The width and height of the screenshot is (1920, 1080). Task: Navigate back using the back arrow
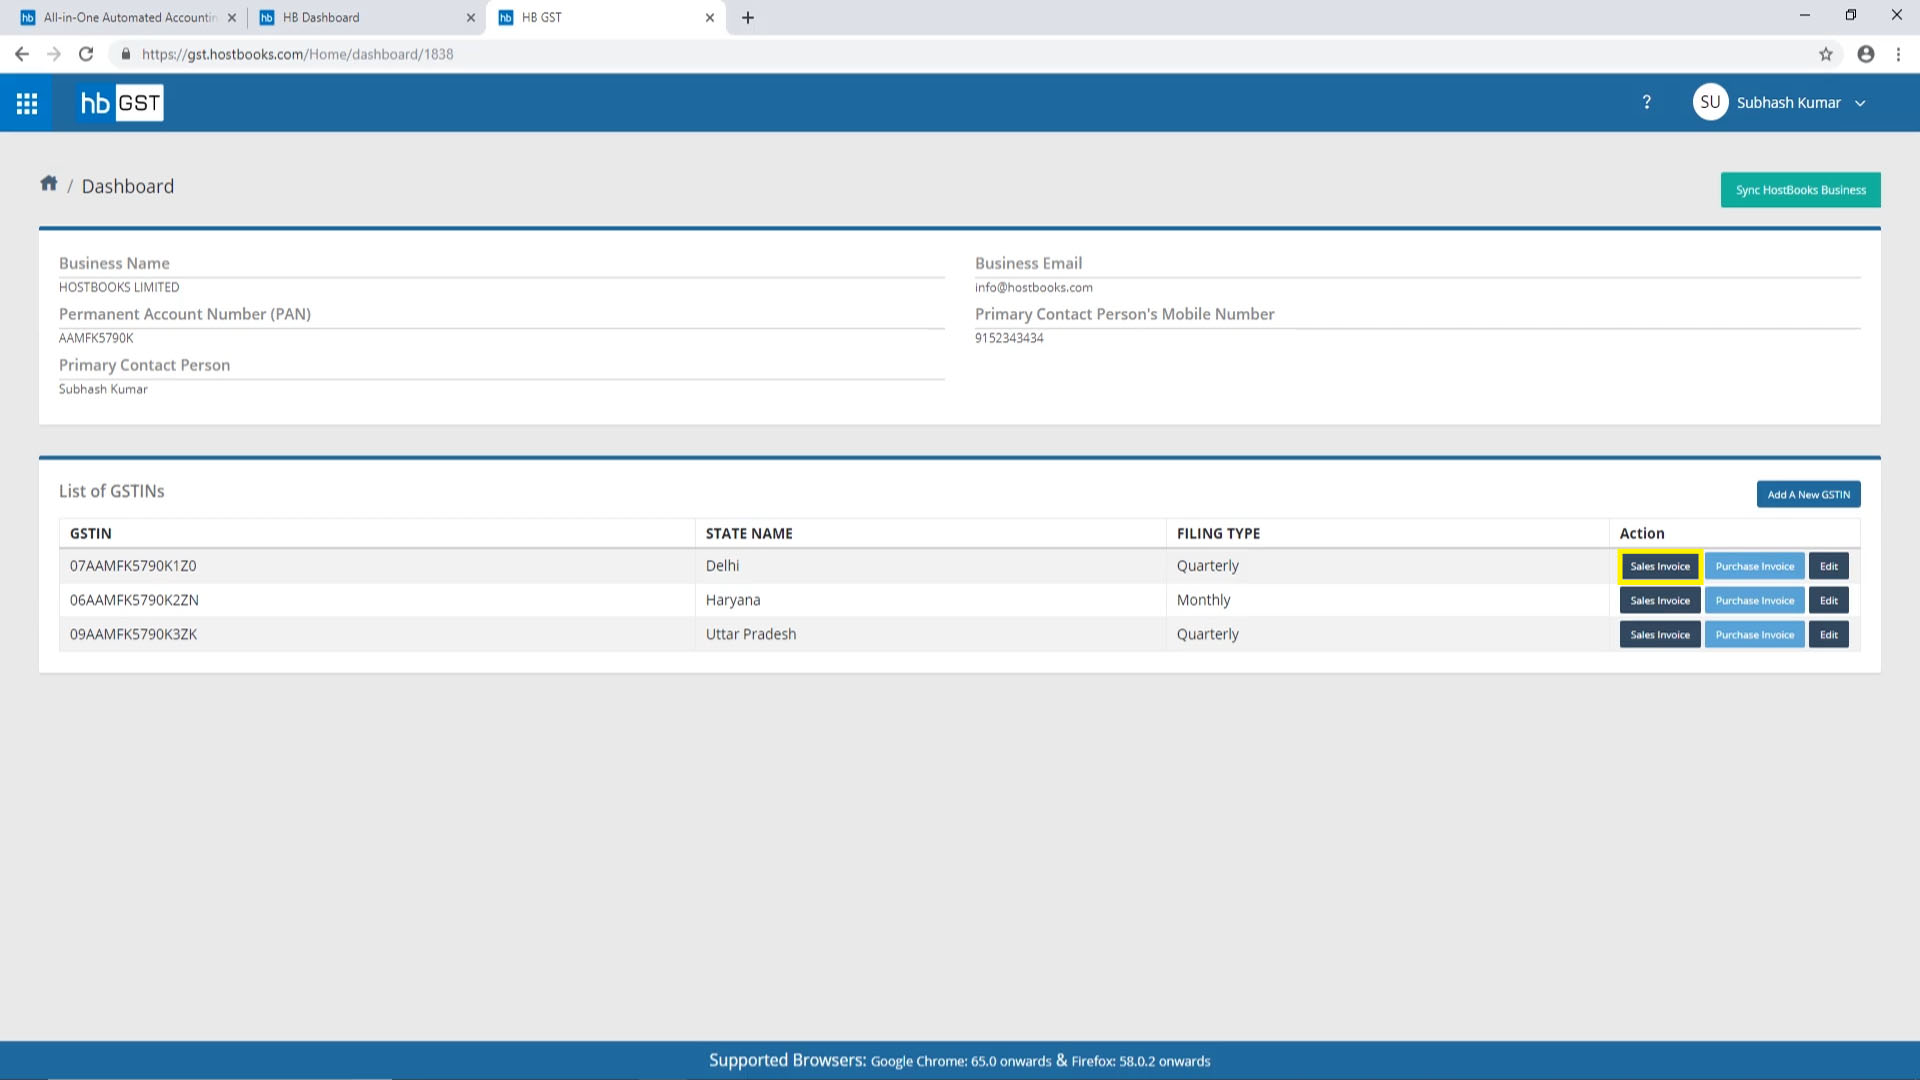pyautogui.click(x=22, y=54)
